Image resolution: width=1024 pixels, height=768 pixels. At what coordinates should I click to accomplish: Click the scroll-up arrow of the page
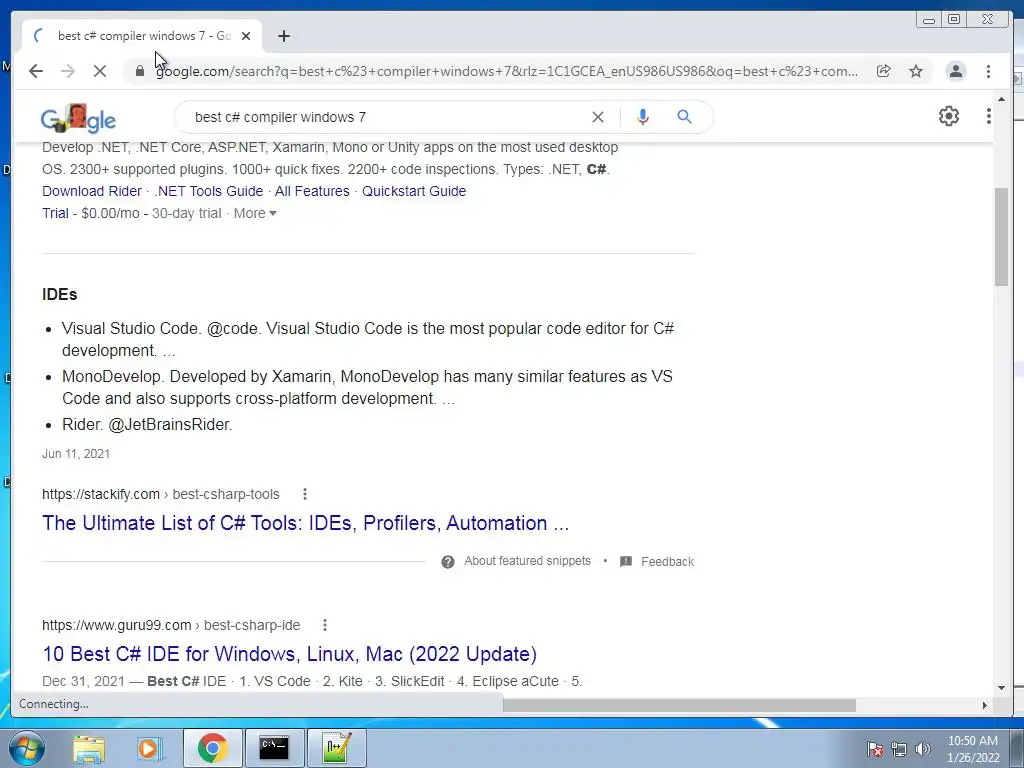(x=1002, y=100)
